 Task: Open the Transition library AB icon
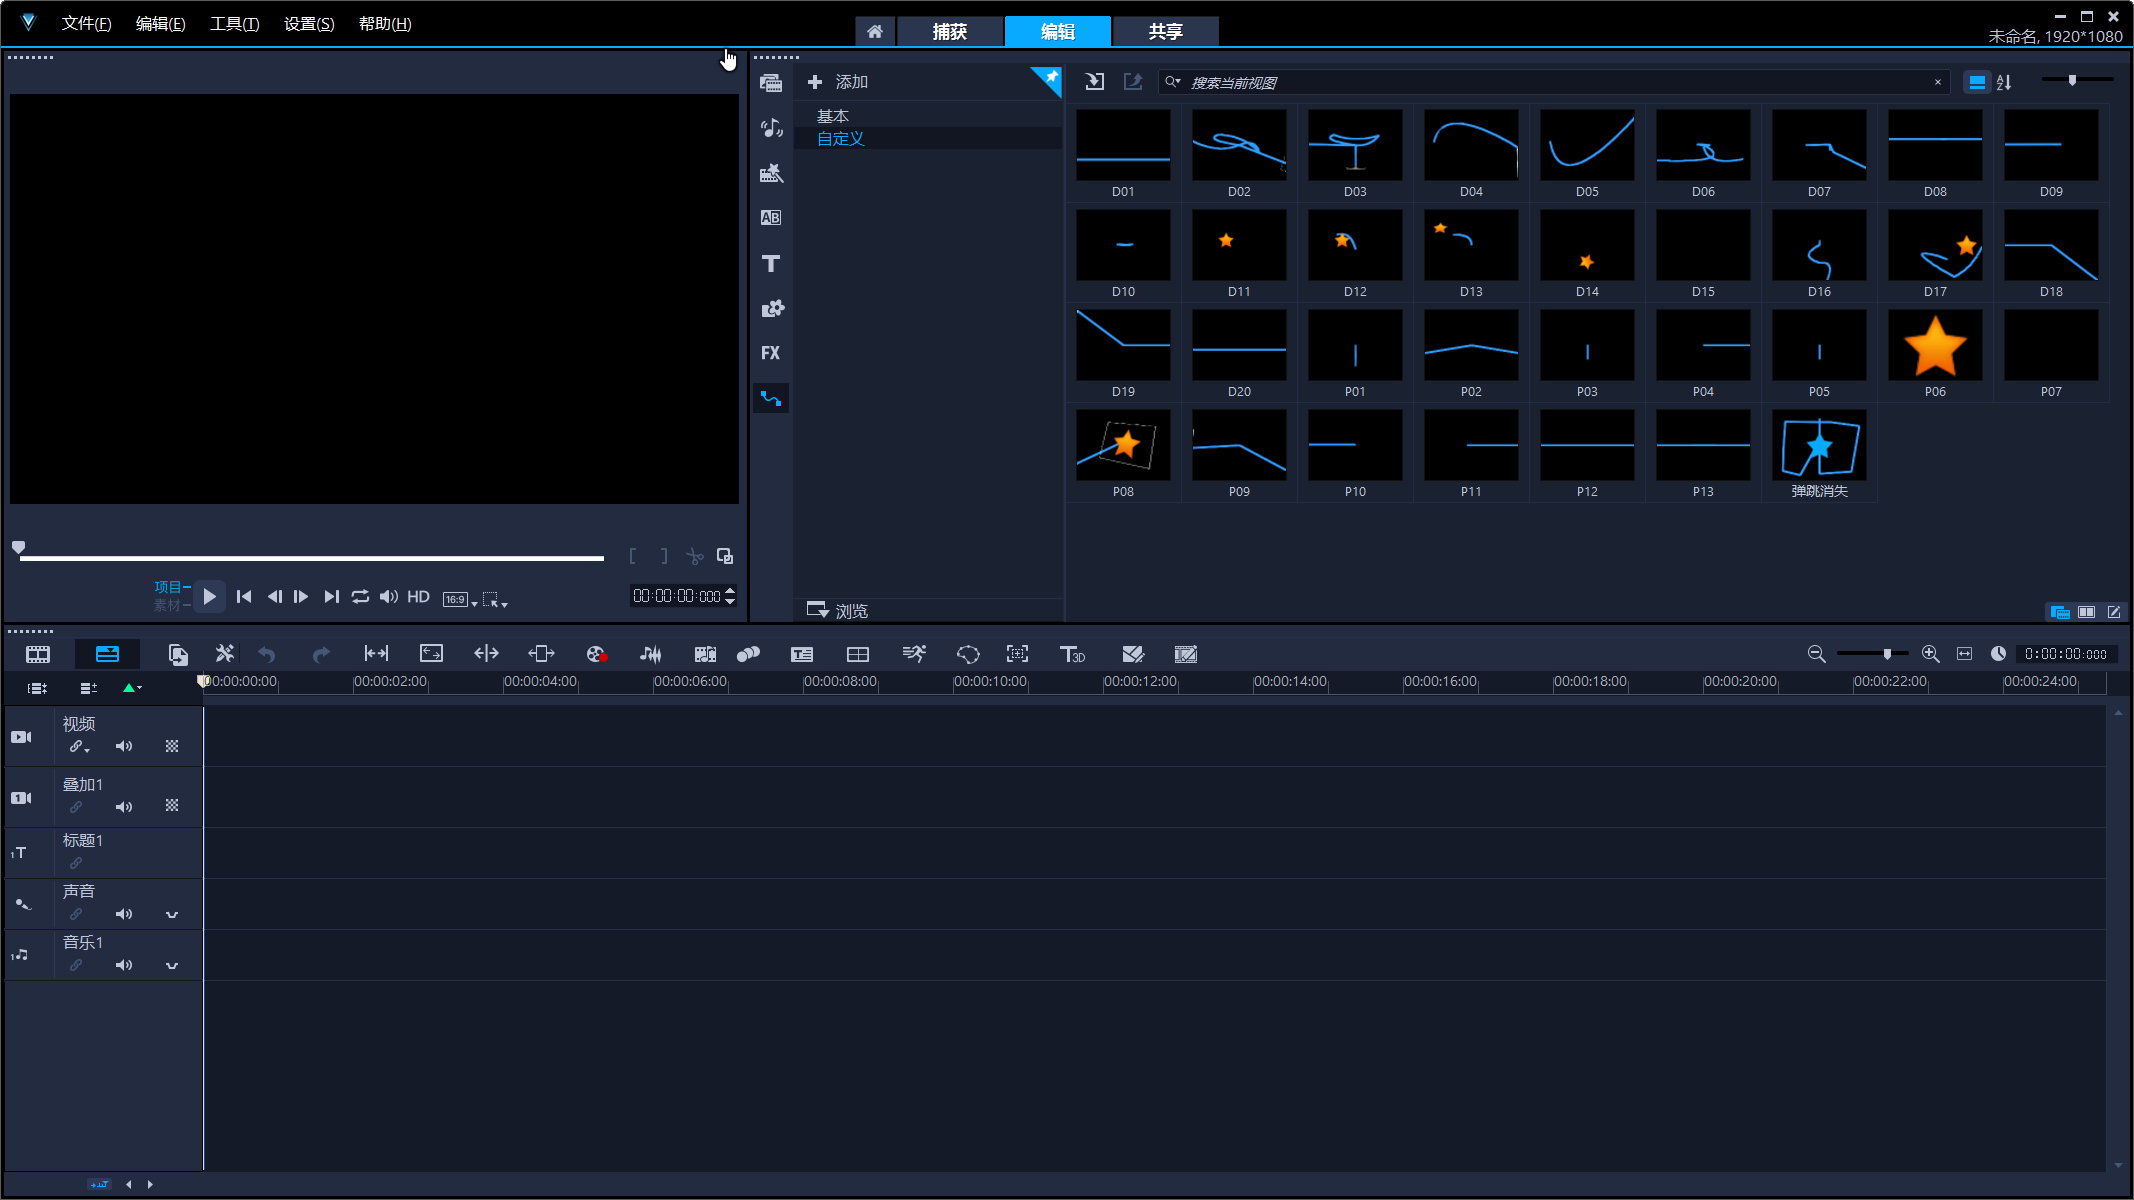click(x=770, y=218)
